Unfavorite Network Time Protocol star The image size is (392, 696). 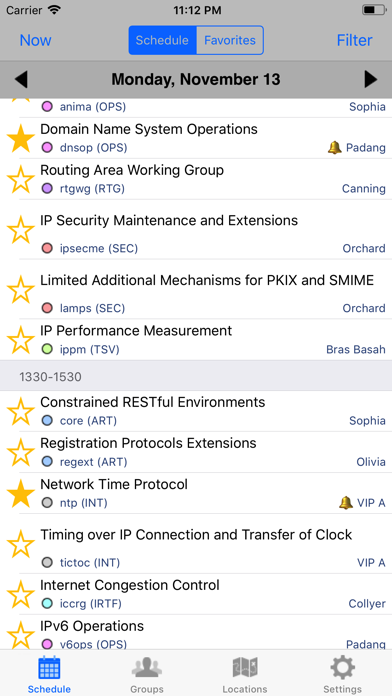(x=21, y=494)
